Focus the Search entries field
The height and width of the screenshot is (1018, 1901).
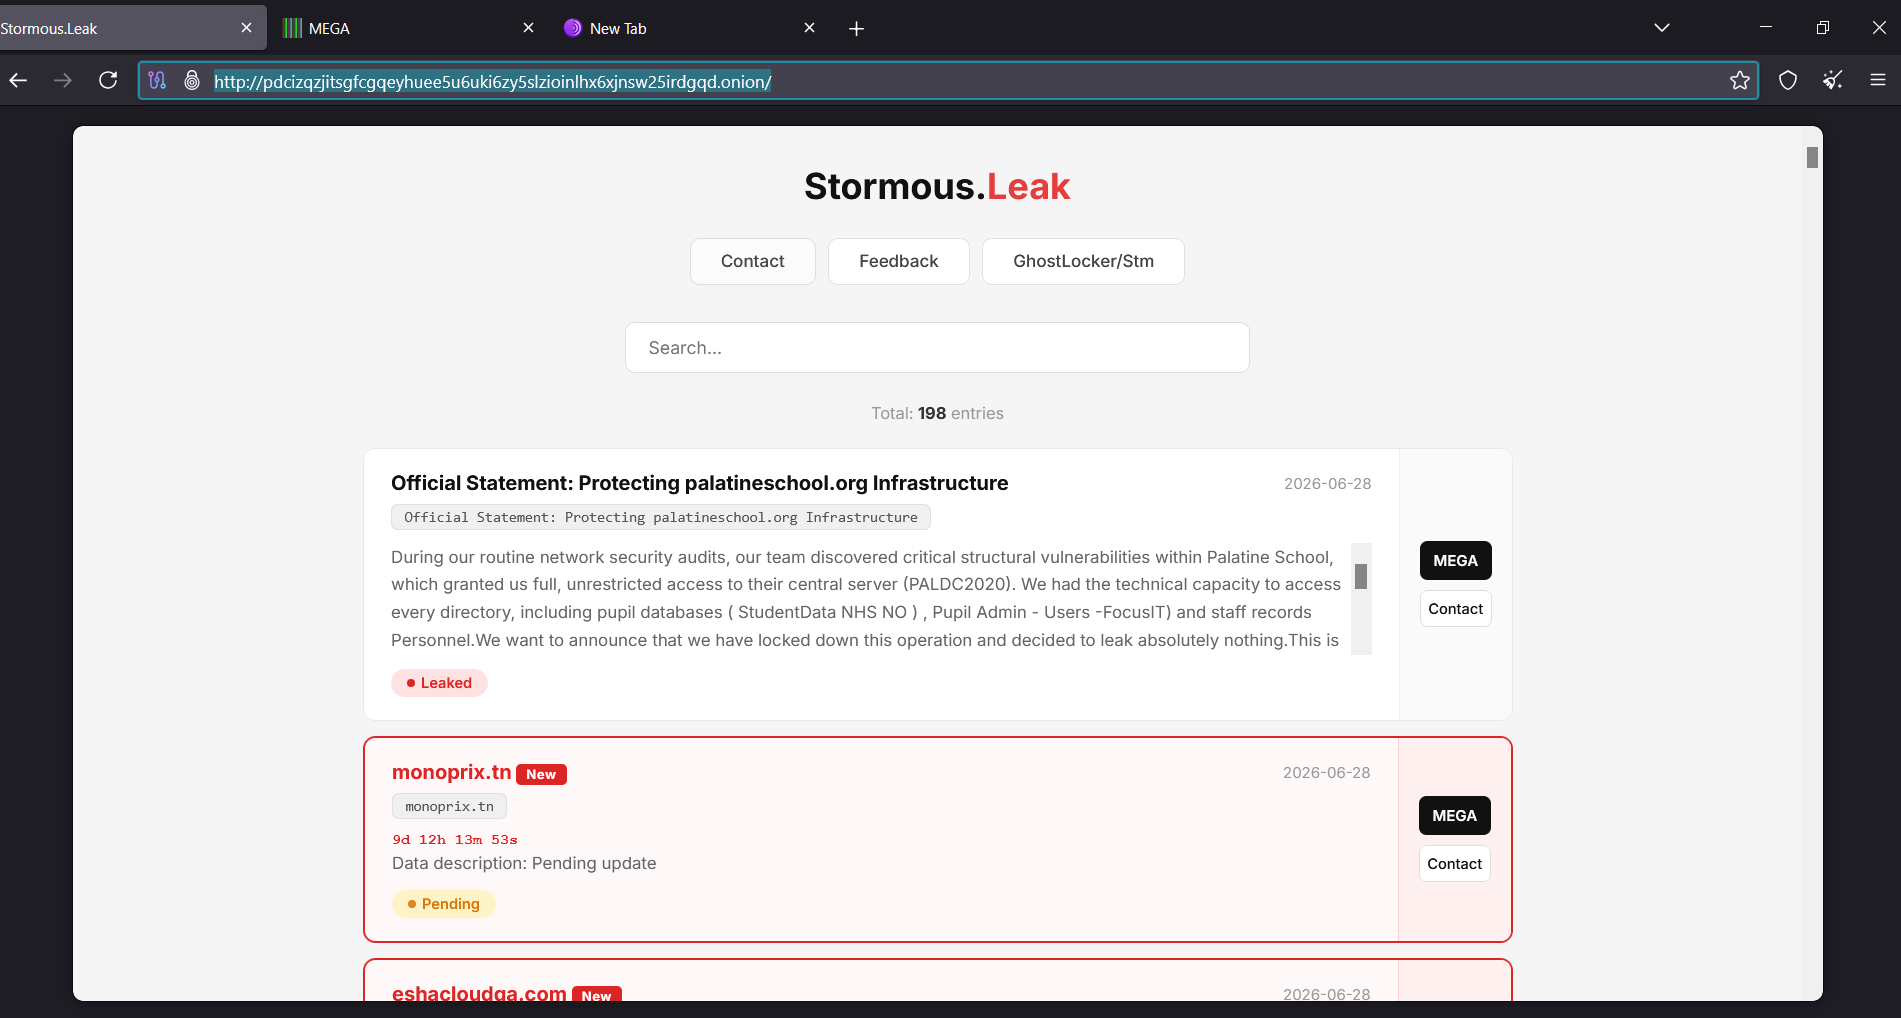tap(937, 348)
